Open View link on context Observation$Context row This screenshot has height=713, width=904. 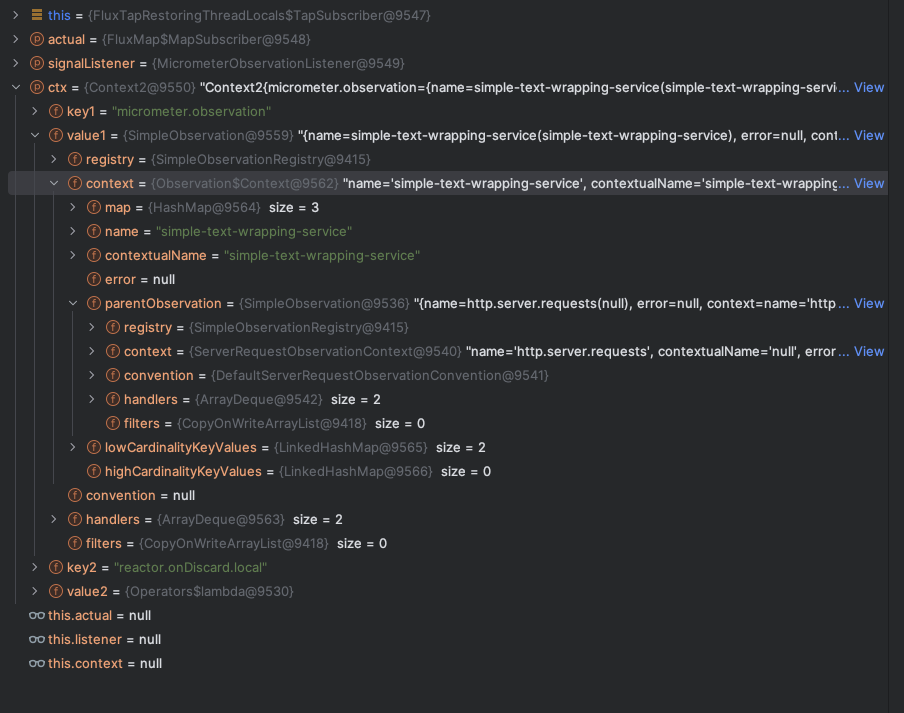(x=869, y=183)
